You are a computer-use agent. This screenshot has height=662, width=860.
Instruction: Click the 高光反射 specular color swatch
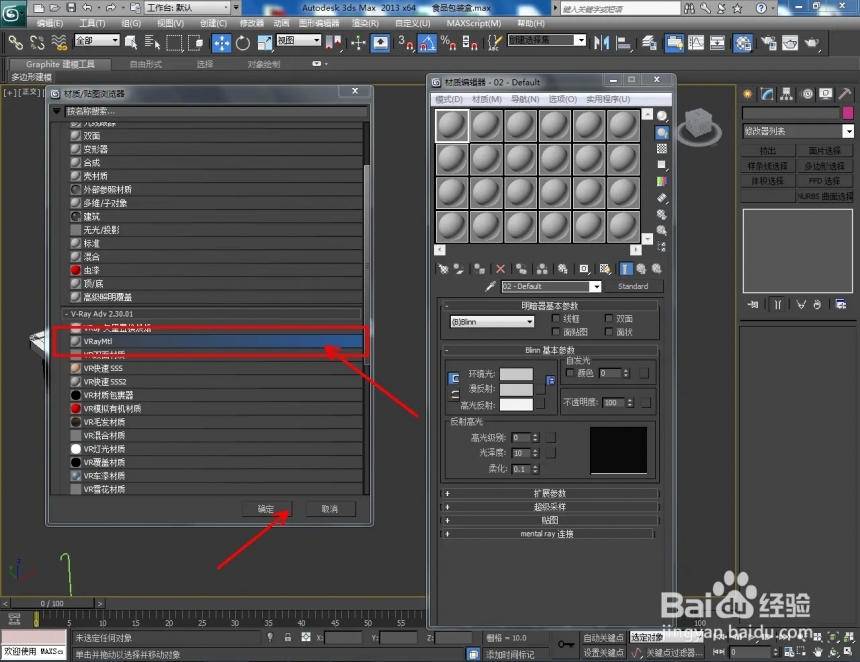point(516,405)
